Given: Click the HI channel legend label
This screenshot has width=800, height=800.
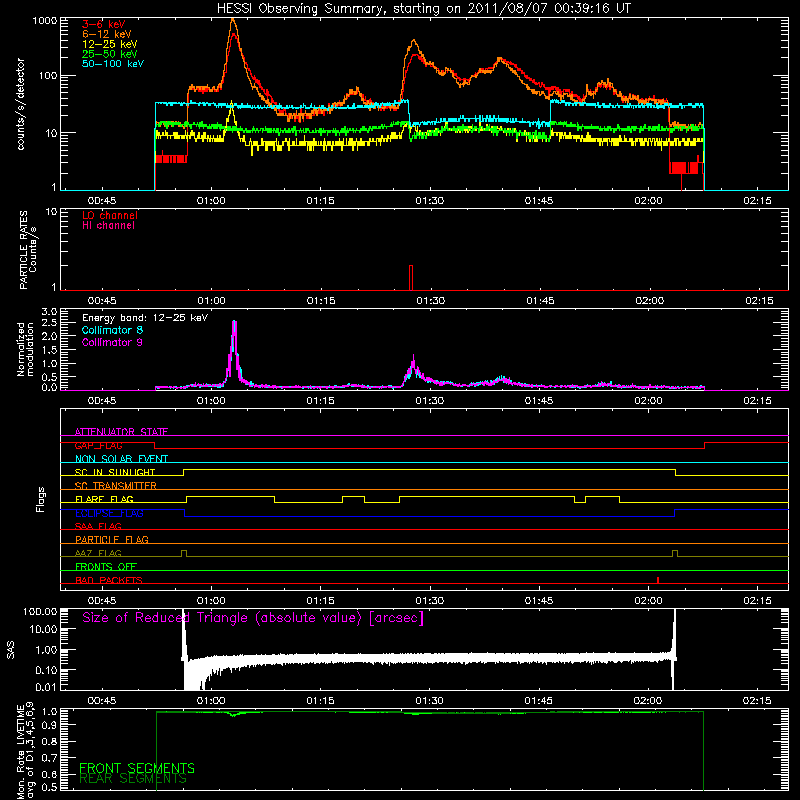Looking at the screenshot, I should [x=108, y=226].
